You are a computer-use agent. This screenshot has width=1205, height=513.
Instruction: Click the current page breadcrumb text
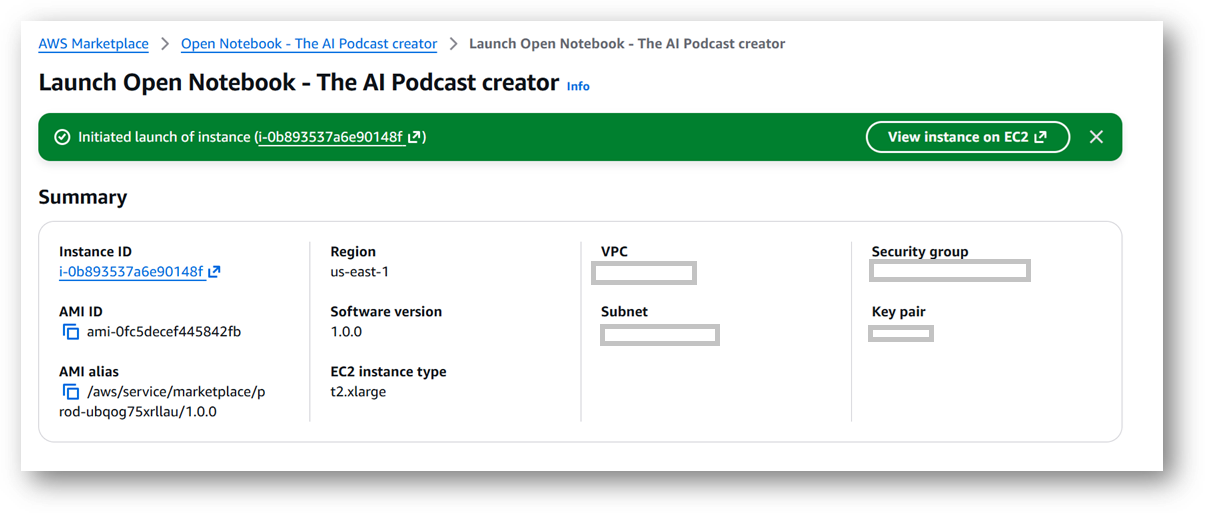[x=627, y=44]
